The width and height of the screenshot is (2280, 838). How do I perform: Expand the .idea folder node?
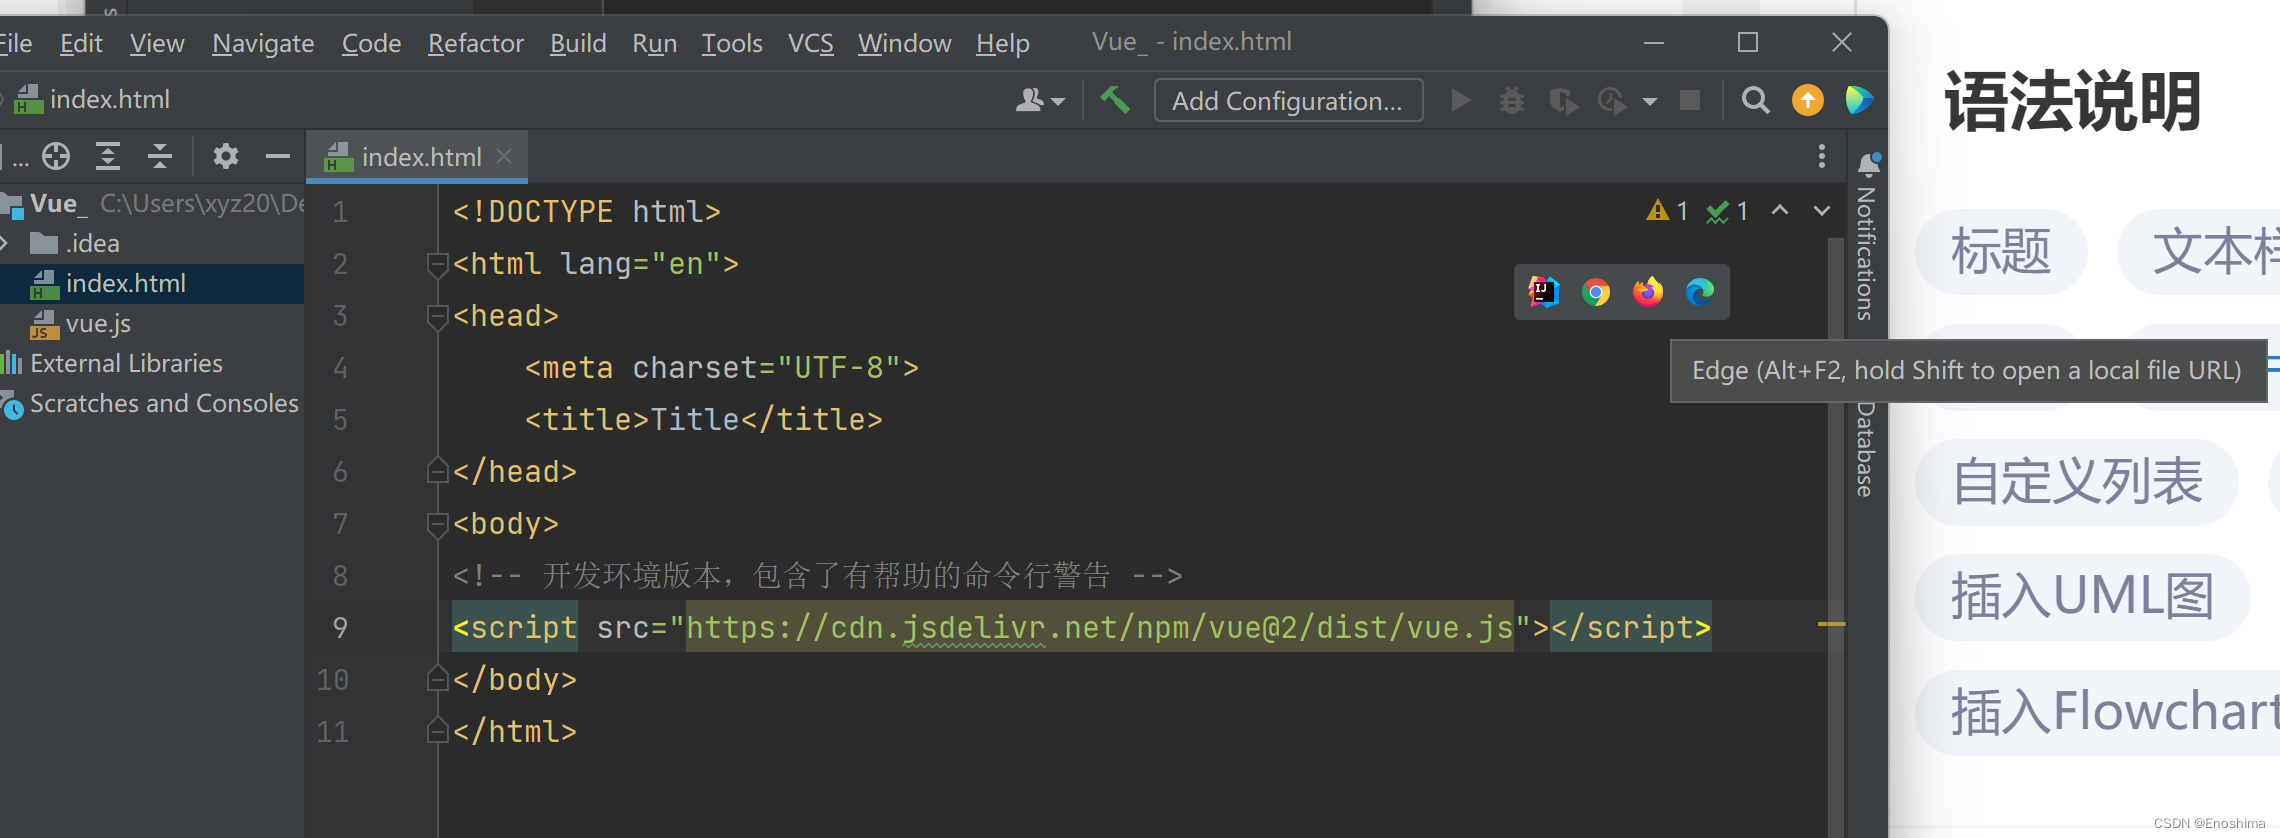(x=5, y=243)
